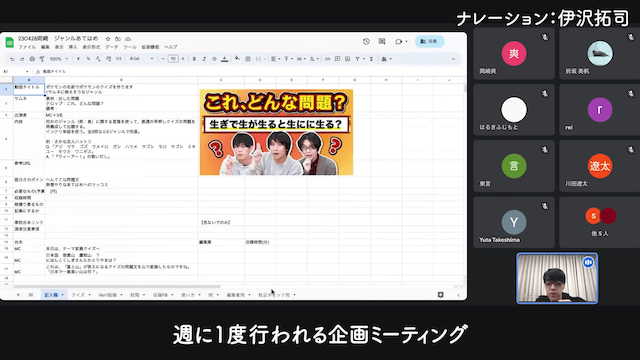Click the move to folder icon
Screen dimensions: 640x360
coord(118,39)
